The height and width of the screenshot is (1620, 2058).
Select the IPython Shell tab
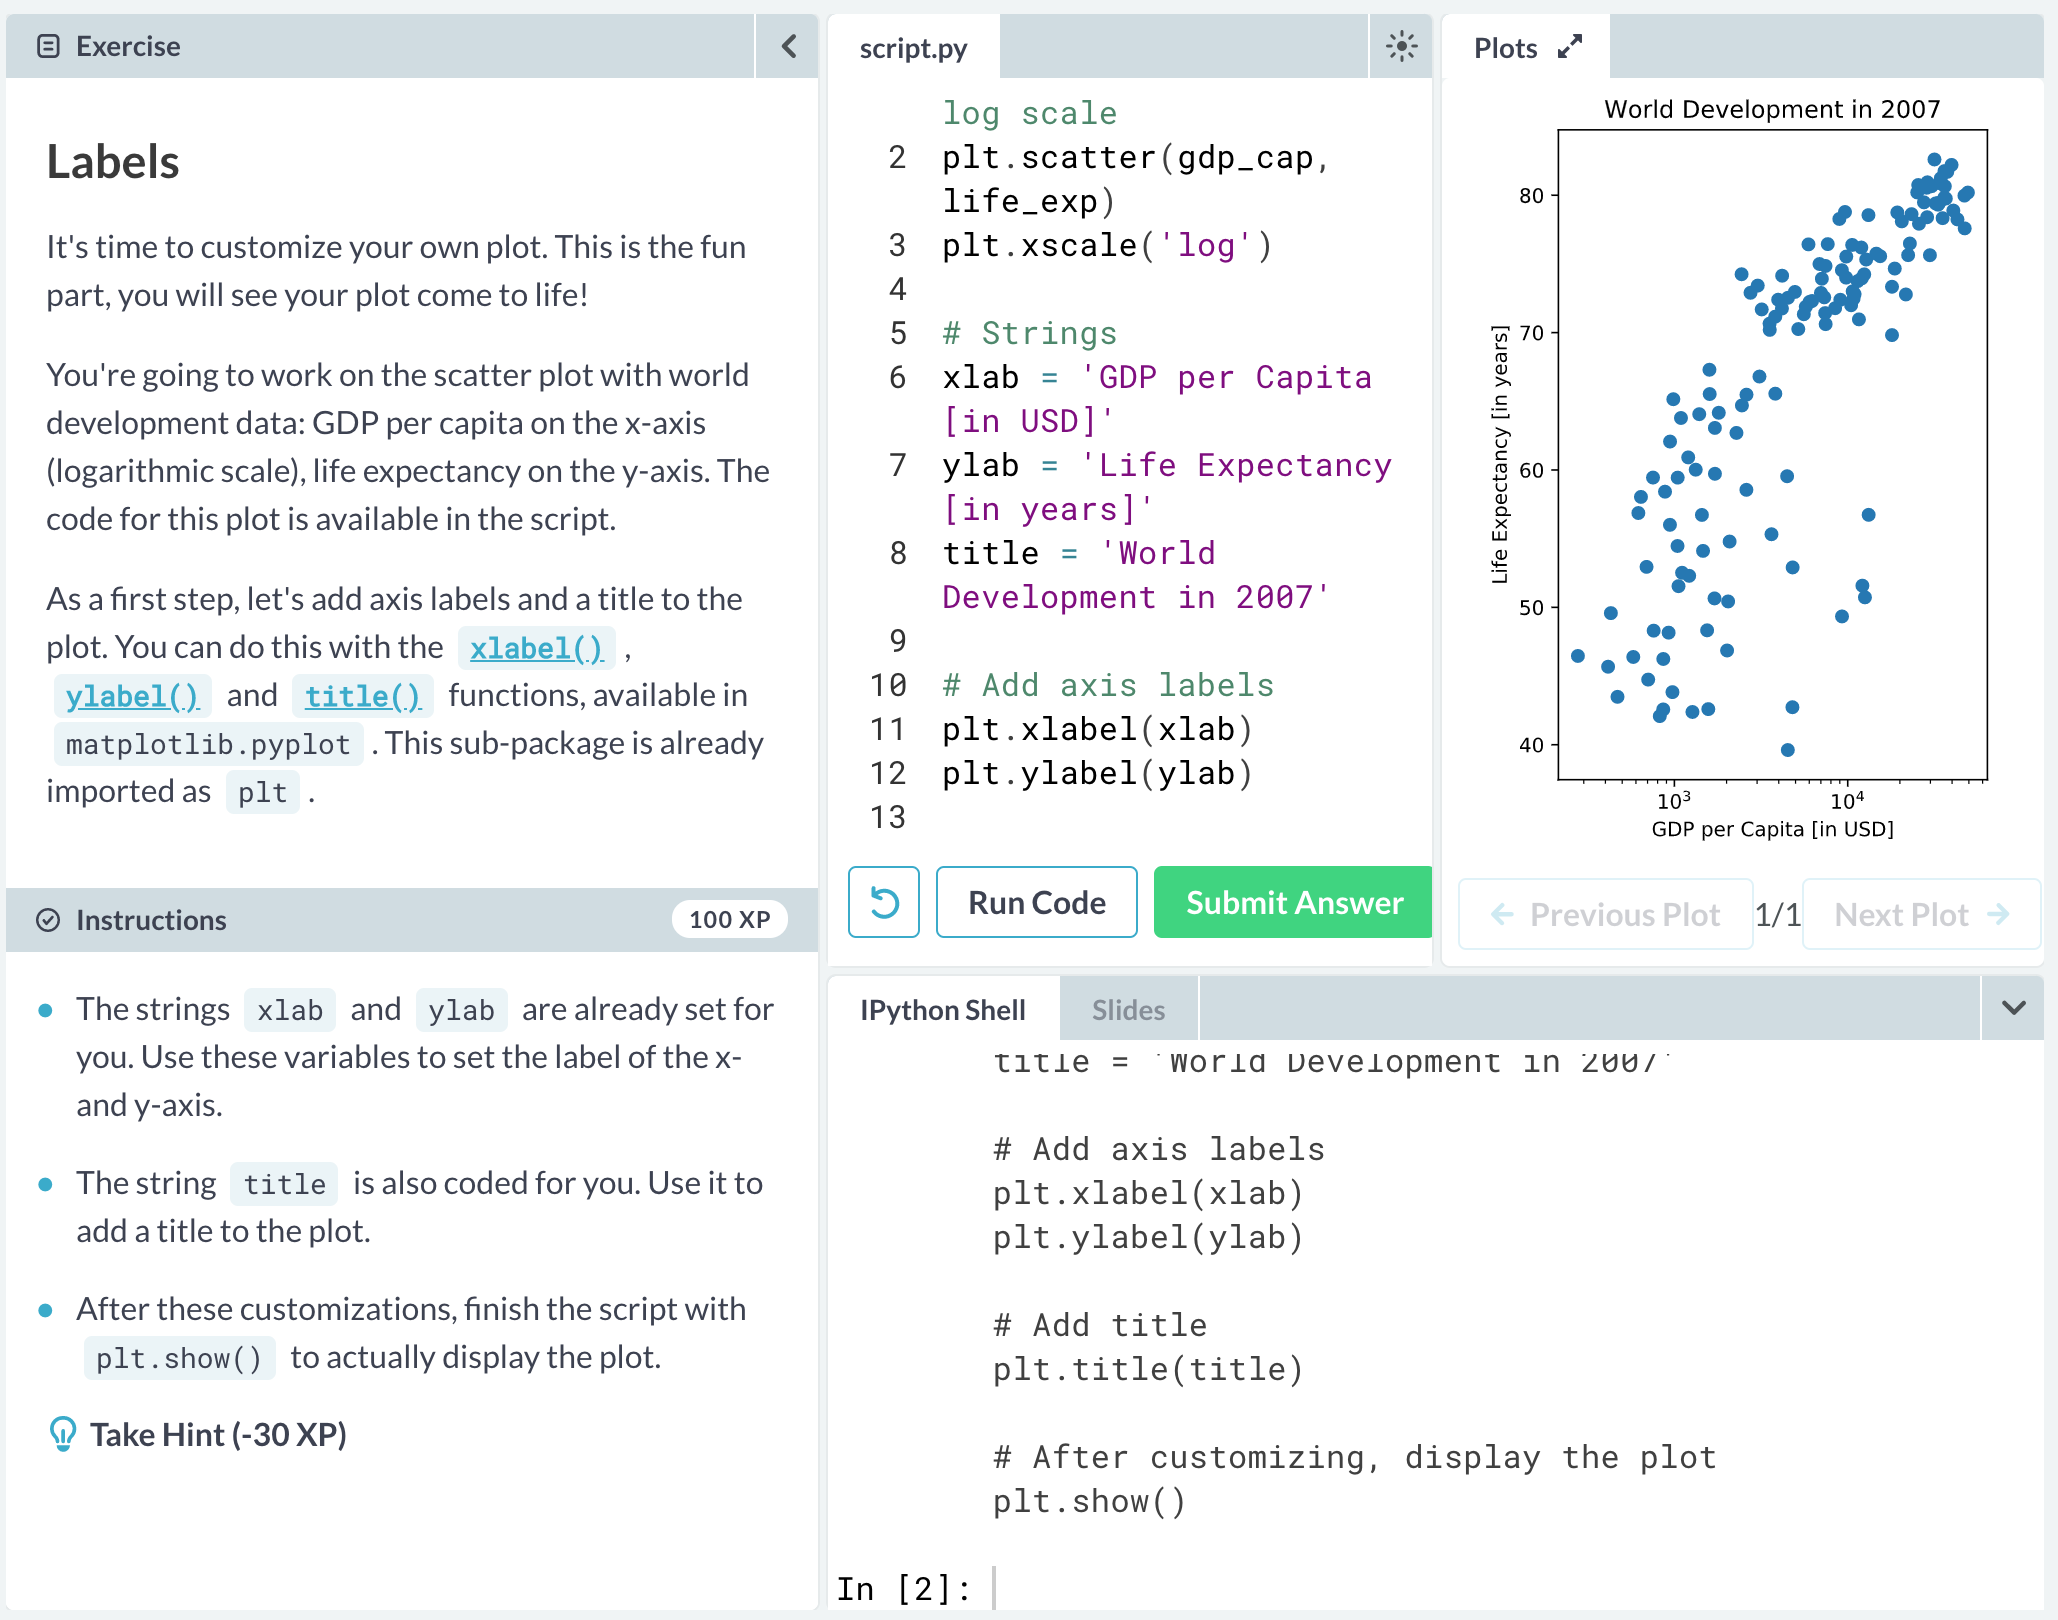942,1010
